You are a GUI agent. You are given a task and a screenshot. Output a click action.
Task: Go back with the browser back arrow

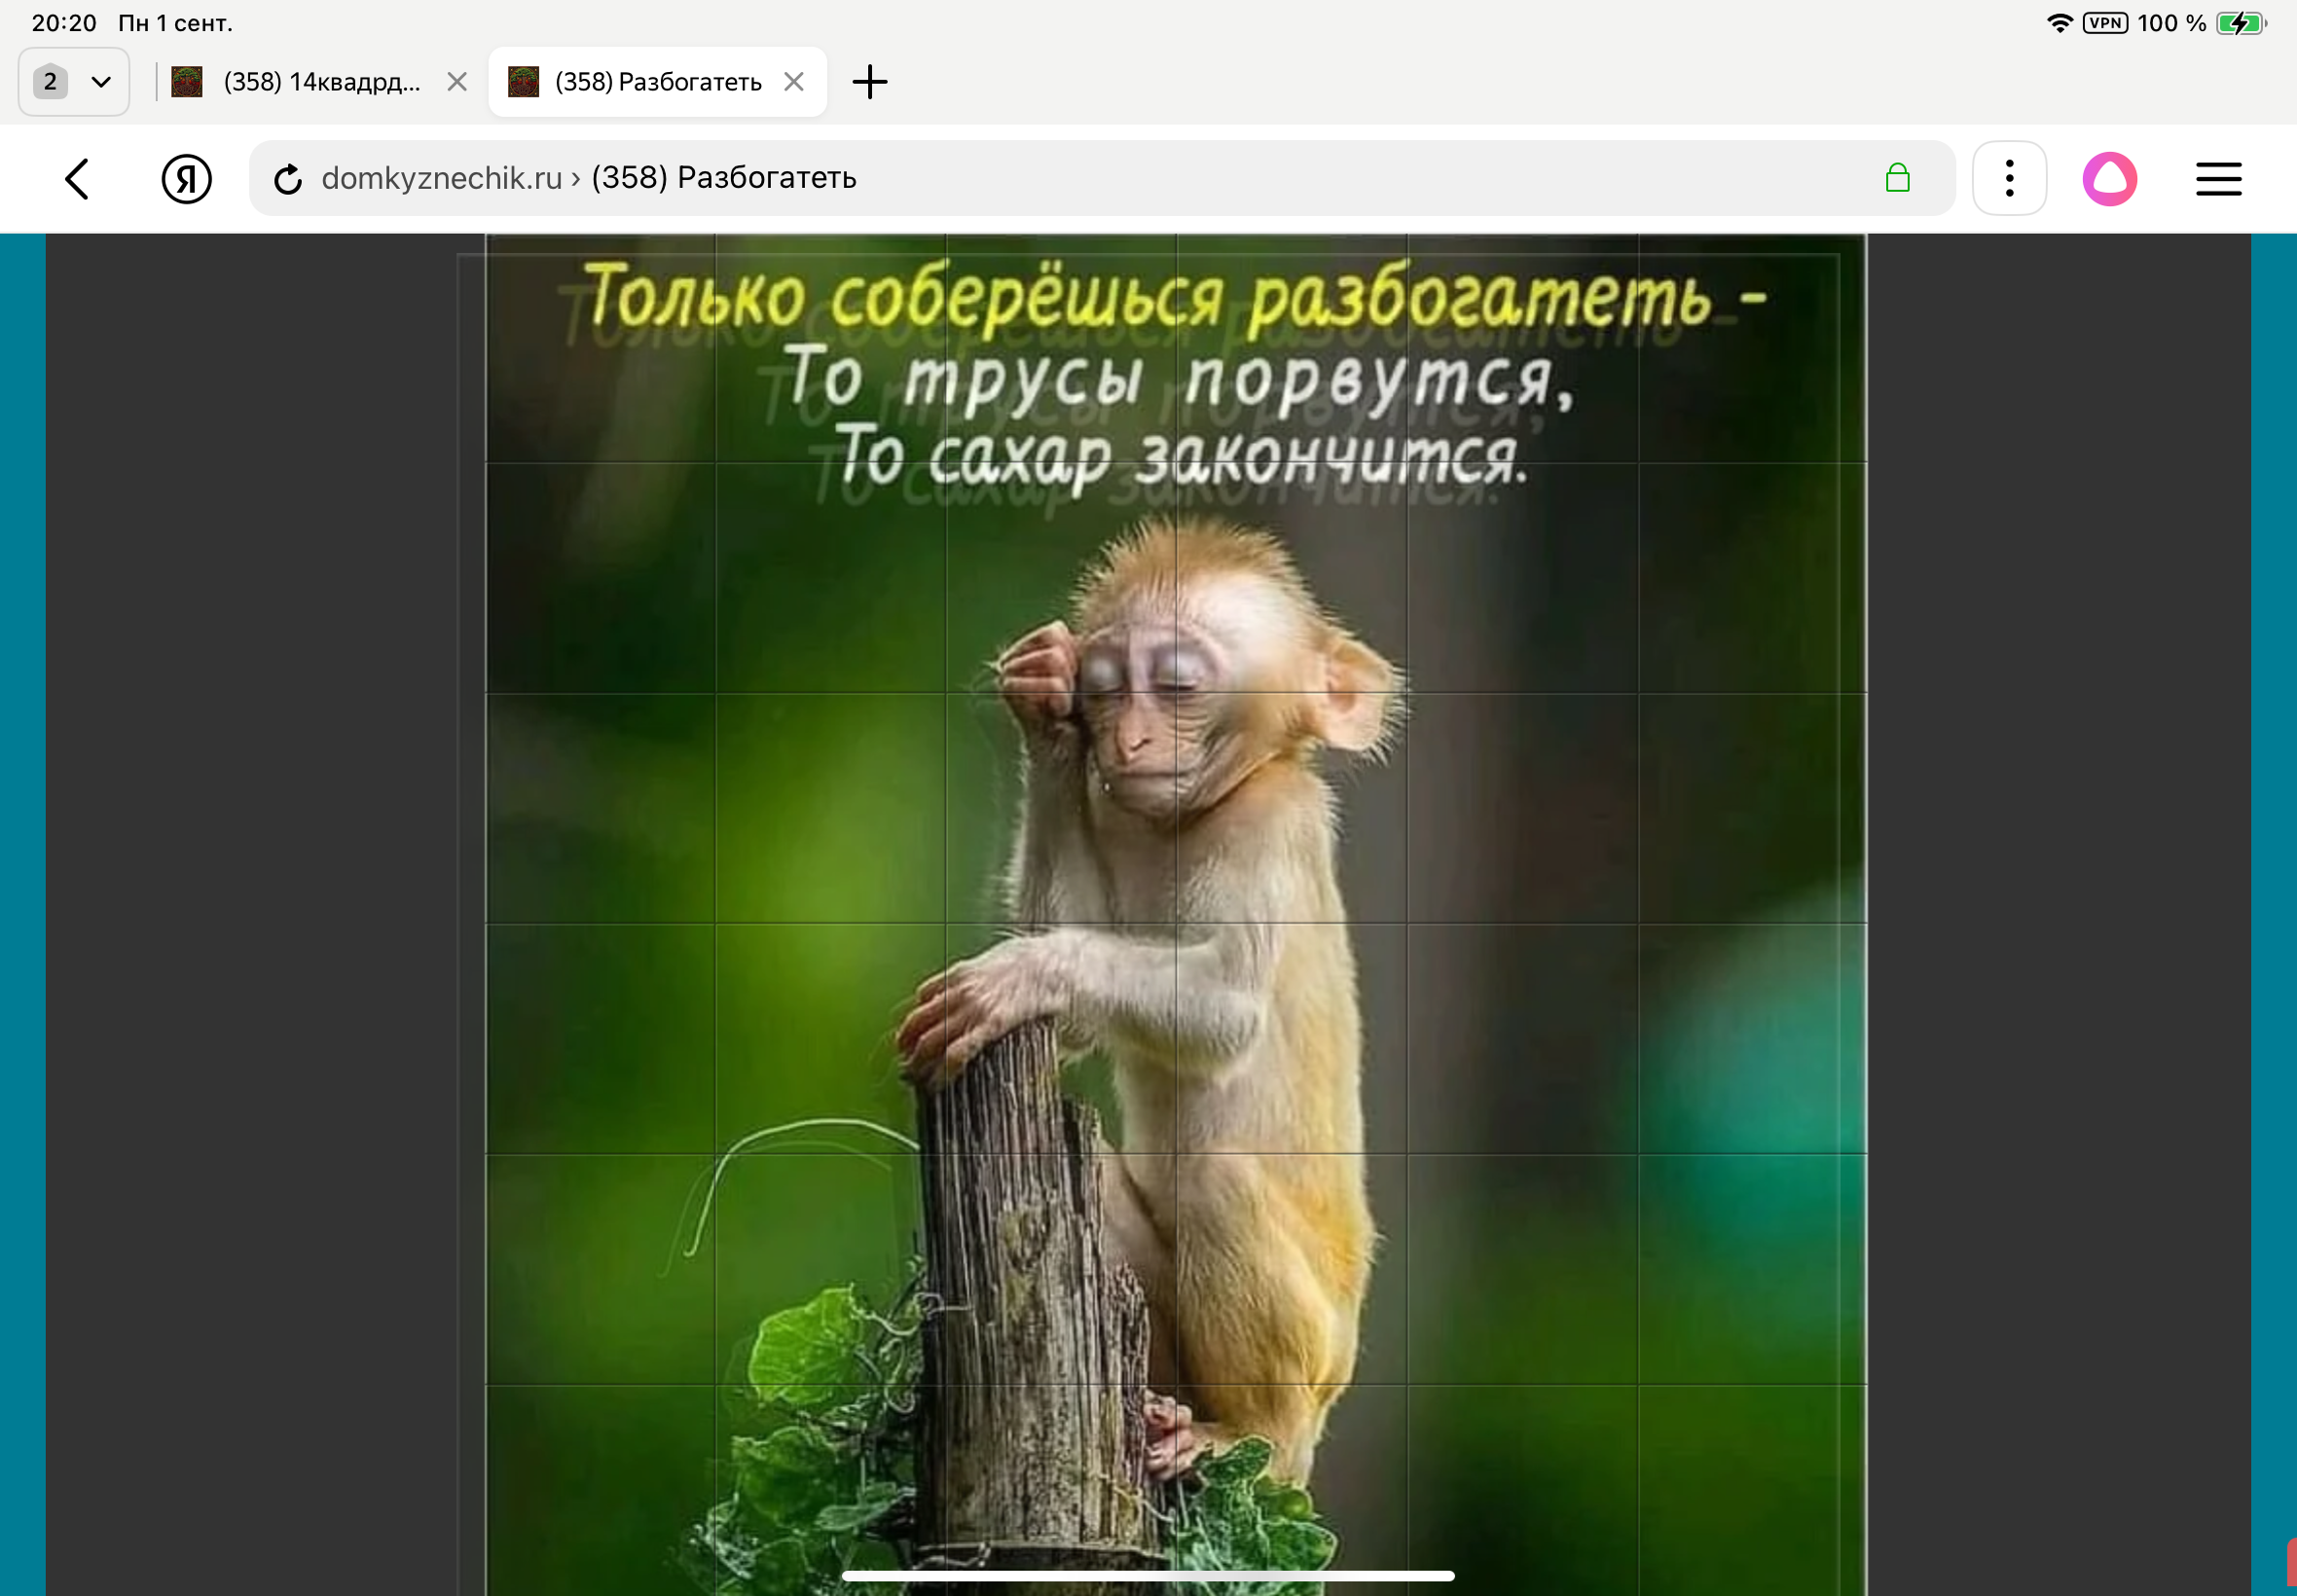point(77,179)
